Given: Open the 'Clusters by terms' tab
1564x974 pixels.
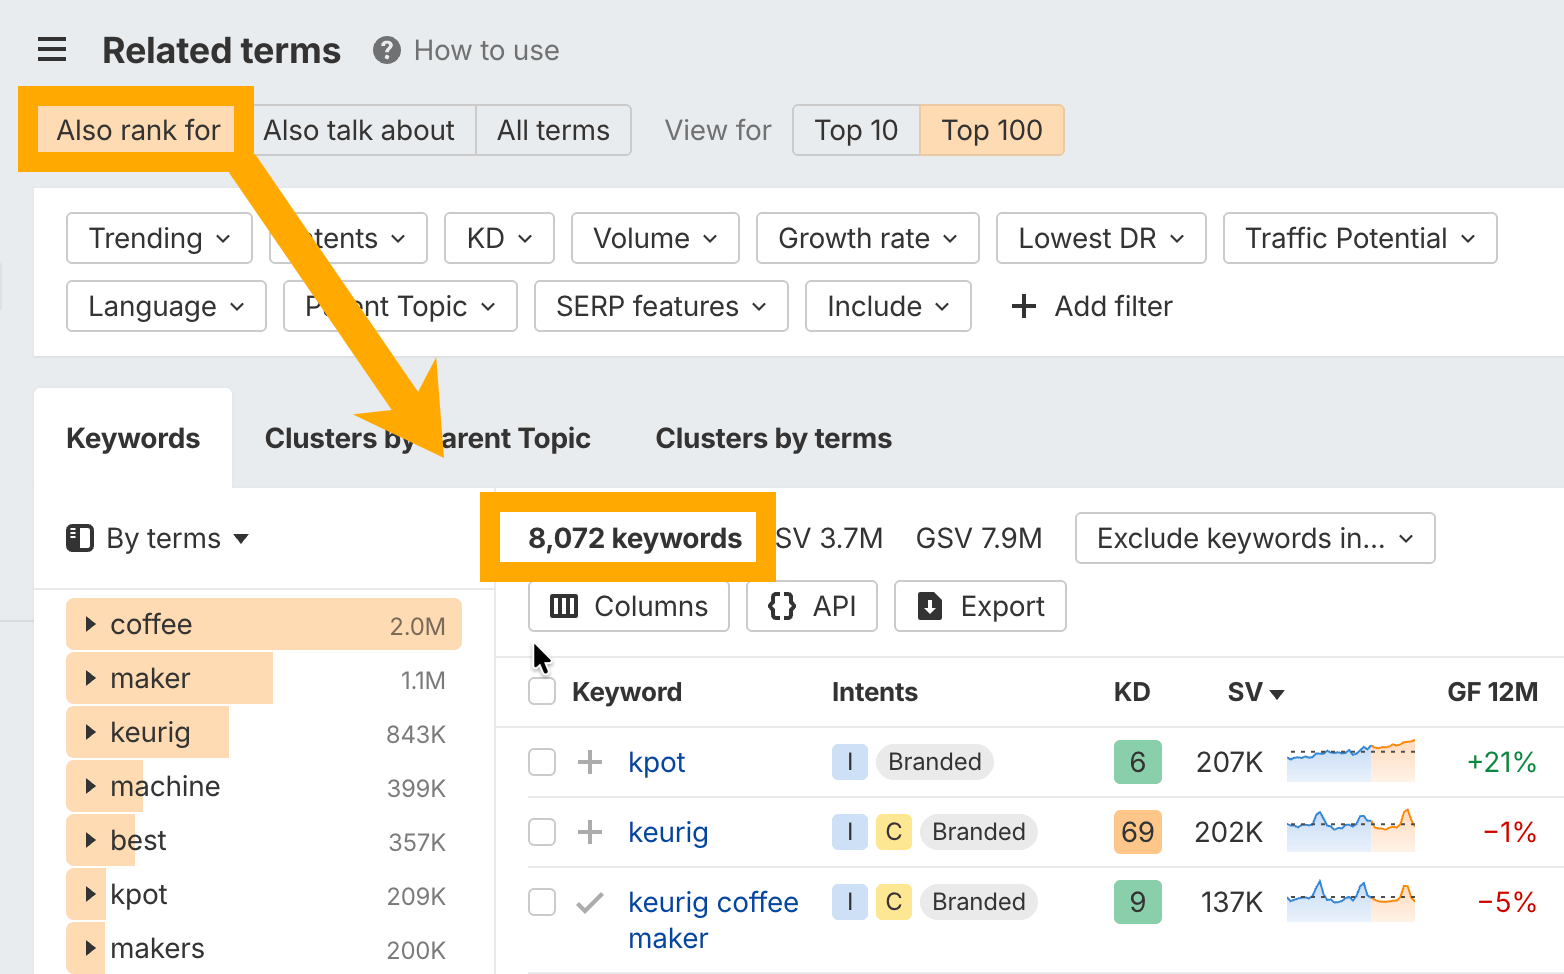Looking at the screenshot, I should [772, 438].
